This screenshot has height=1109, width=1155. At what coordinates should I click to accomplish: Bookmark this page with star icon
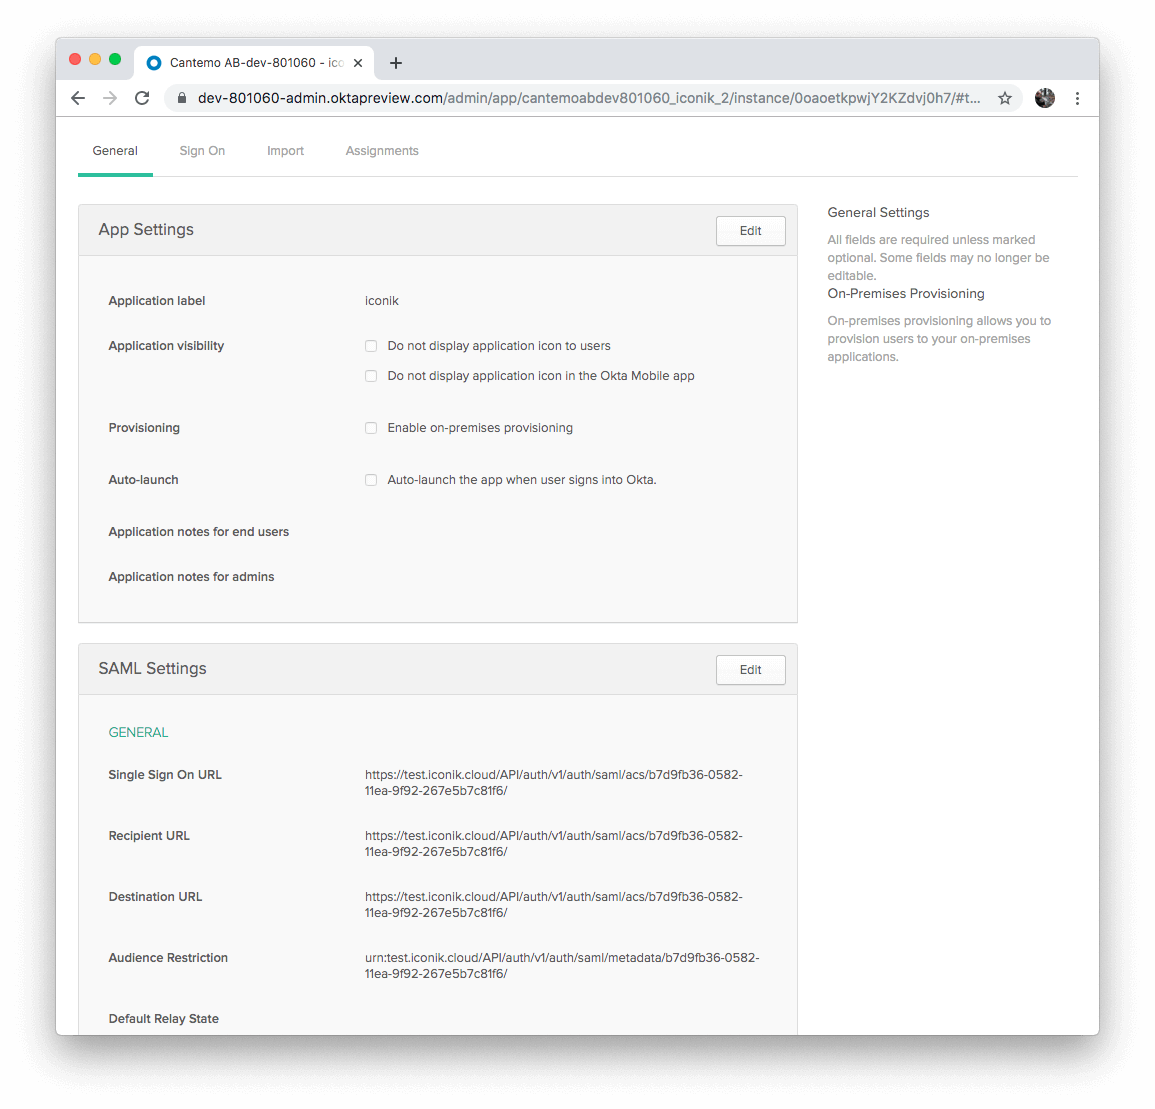(x=1005, y=98)
